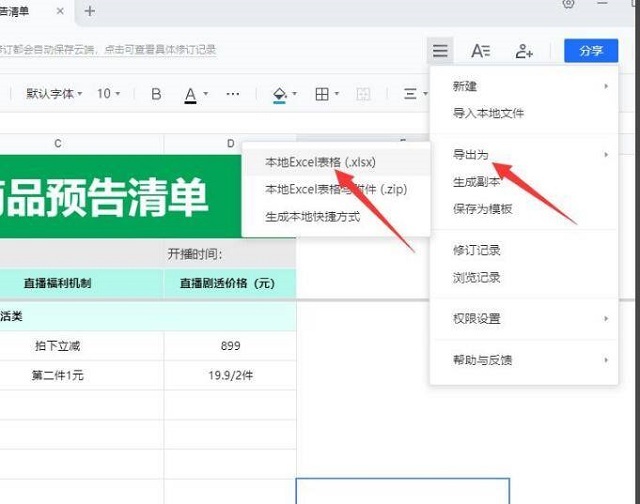The image size is (640, 504).
Task: Export as Excel with attachments (.zip)
Action: coord(337,189)
